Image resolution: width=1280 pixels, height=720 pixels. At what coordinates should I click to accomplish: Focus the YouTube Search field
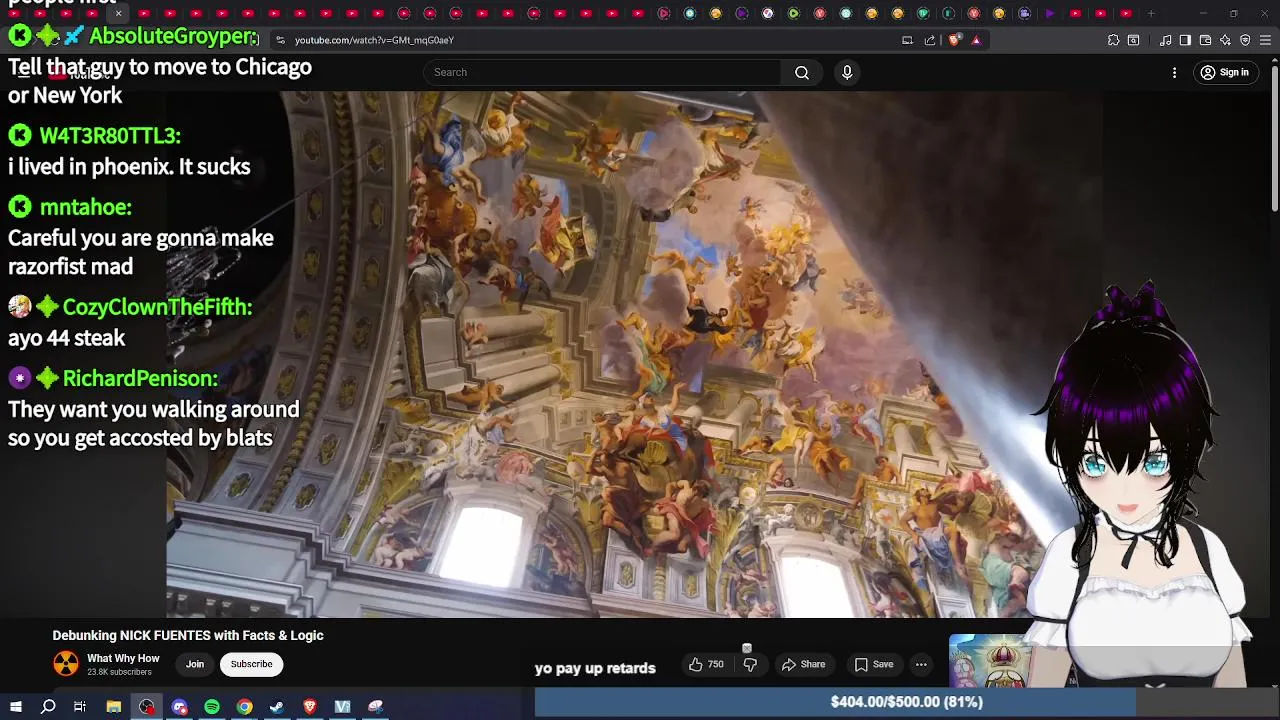(x=603, y=72)
